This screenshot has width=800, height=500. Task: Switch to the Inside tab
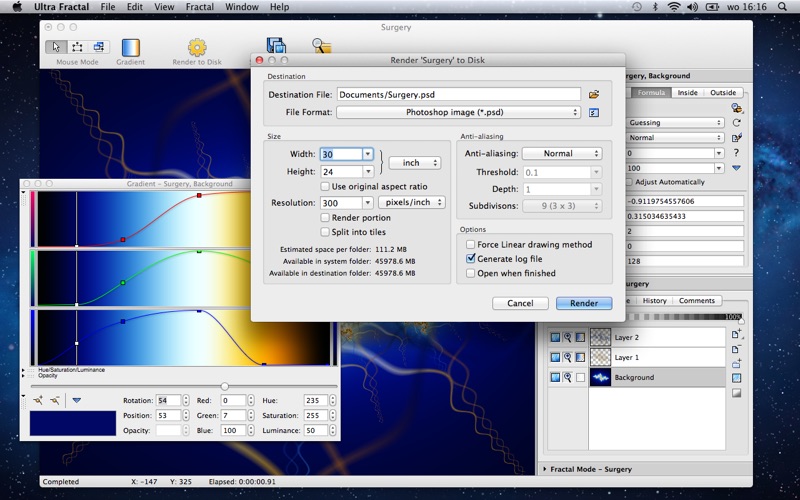click(687, 93)
